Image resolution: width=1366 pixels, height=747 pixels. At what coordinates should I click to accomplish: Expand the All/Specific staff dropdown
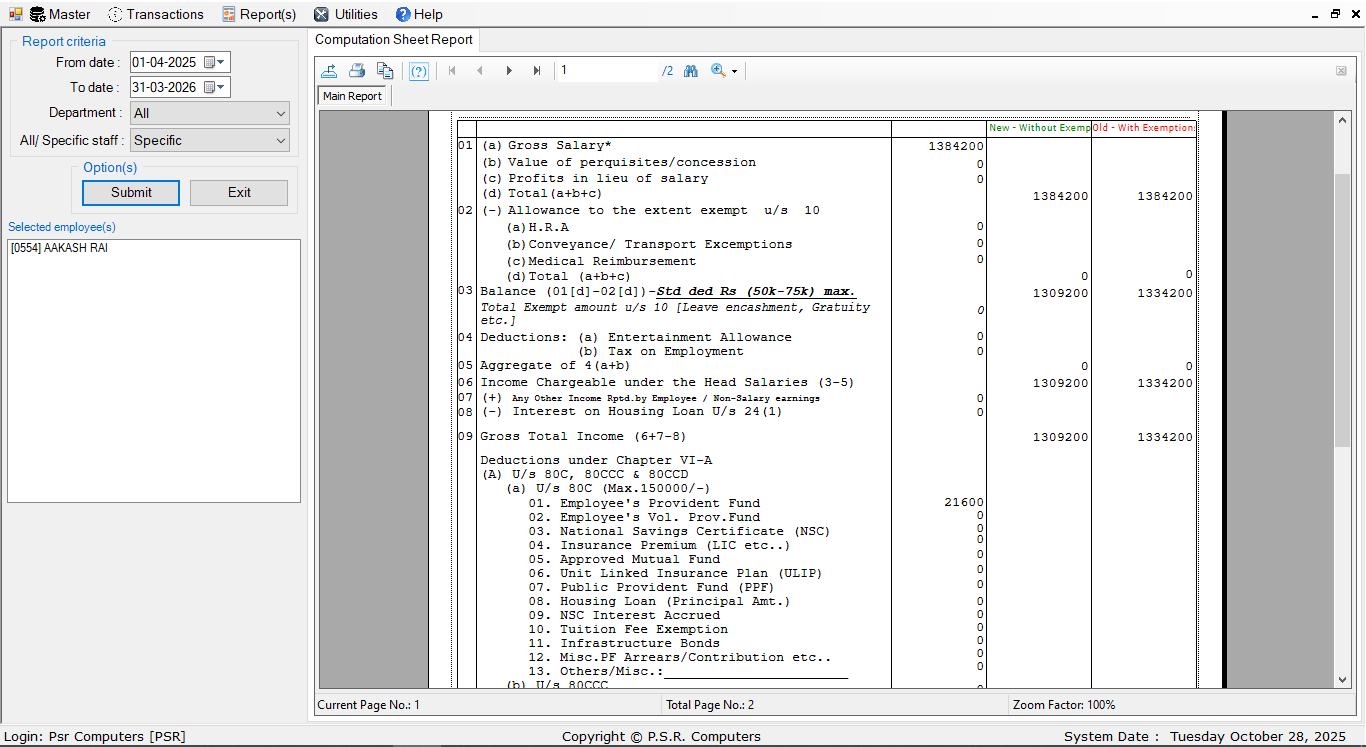[280, 141]
